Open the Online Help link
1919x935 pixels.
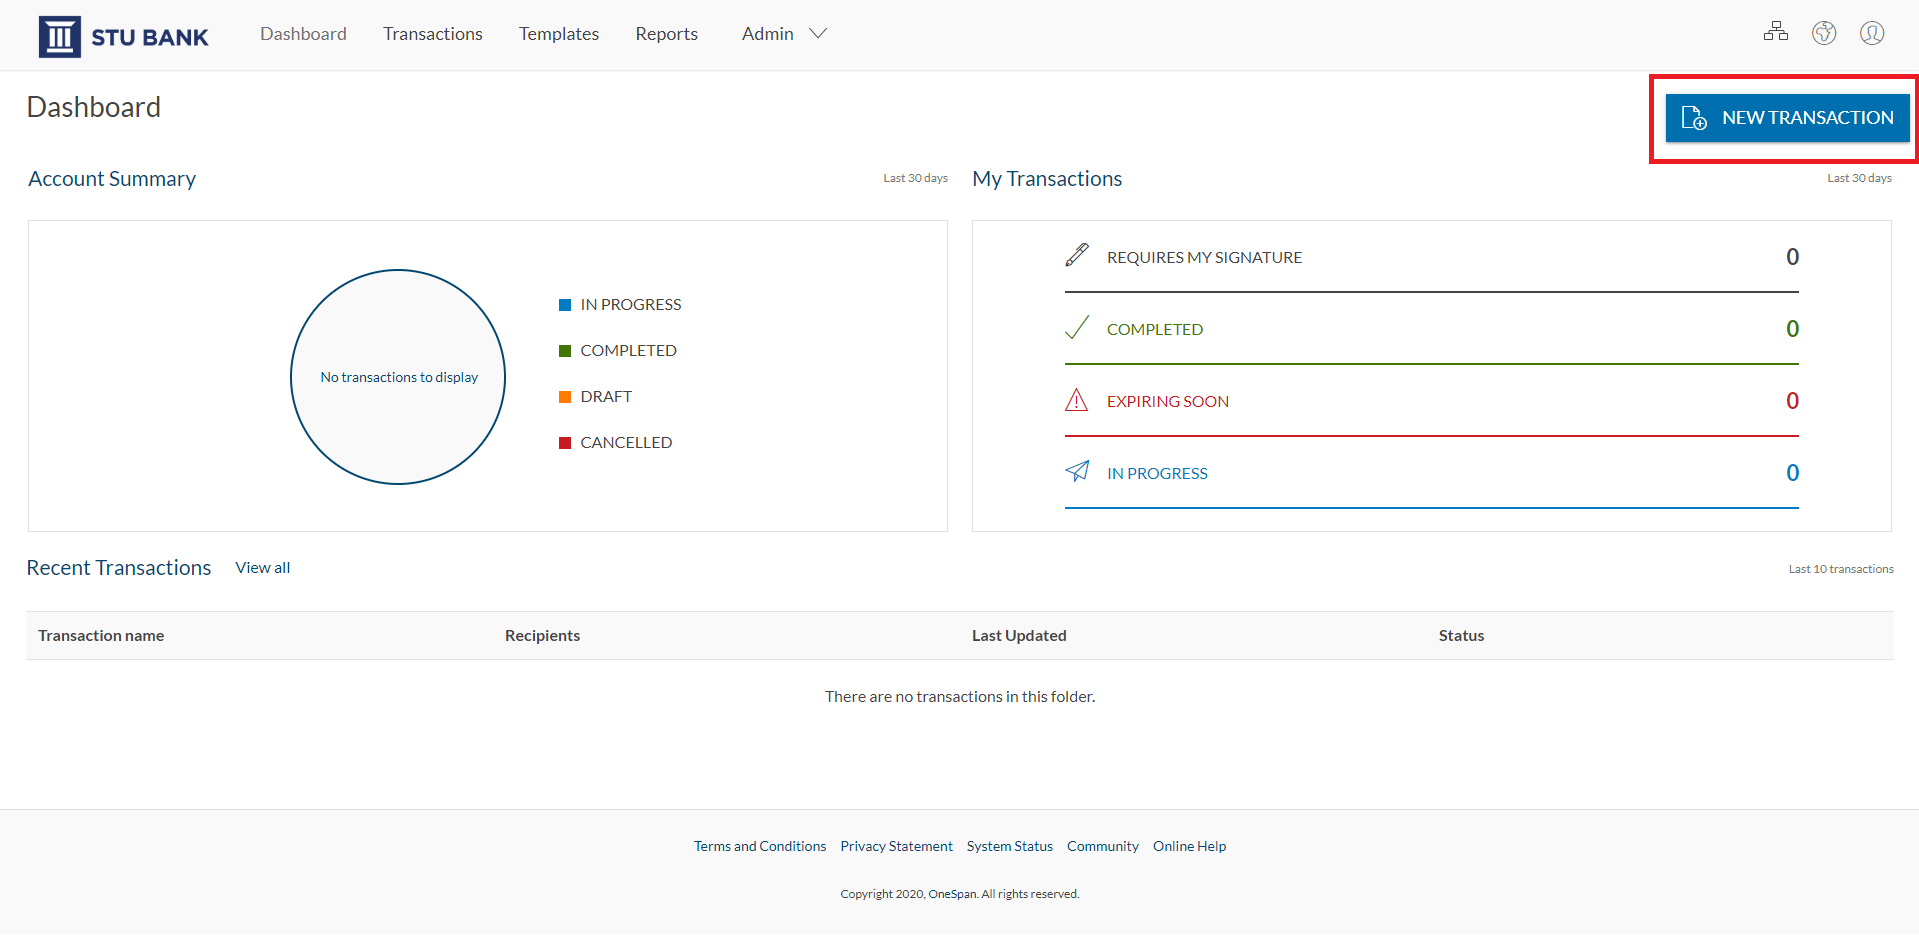tap(1190, 846)
